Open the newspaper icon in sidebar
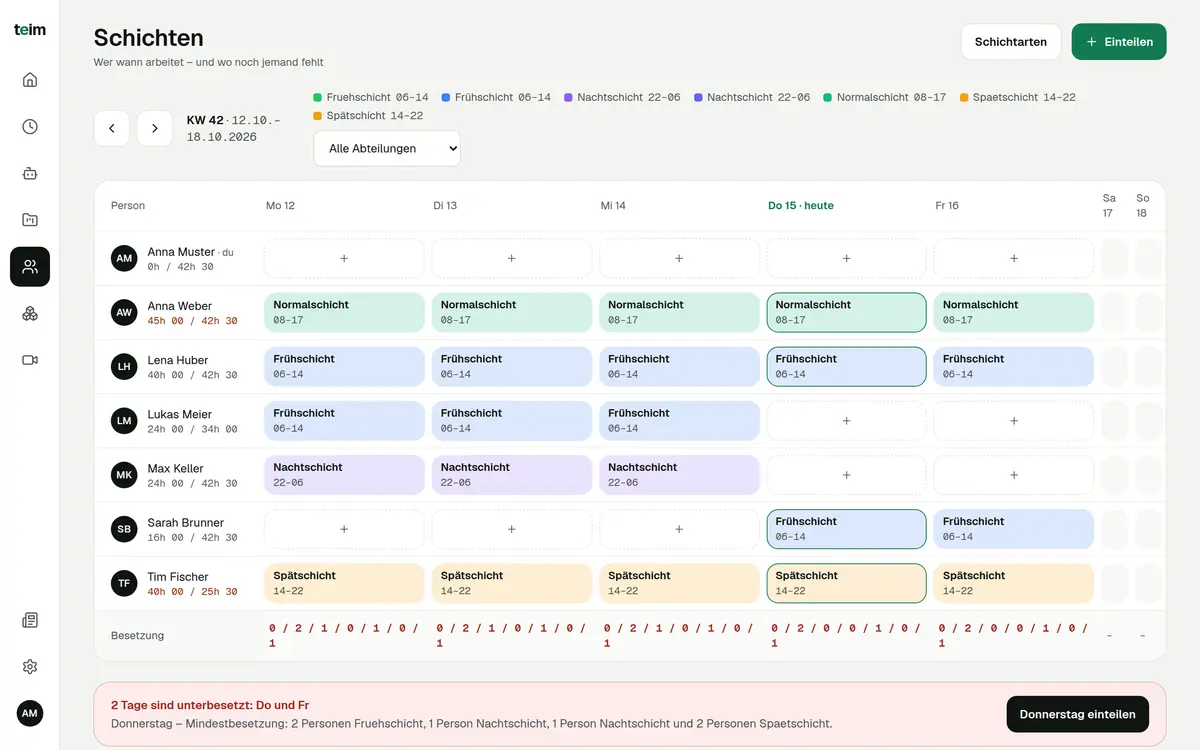This screenshot has width=1200, height=750. [30, 620]
